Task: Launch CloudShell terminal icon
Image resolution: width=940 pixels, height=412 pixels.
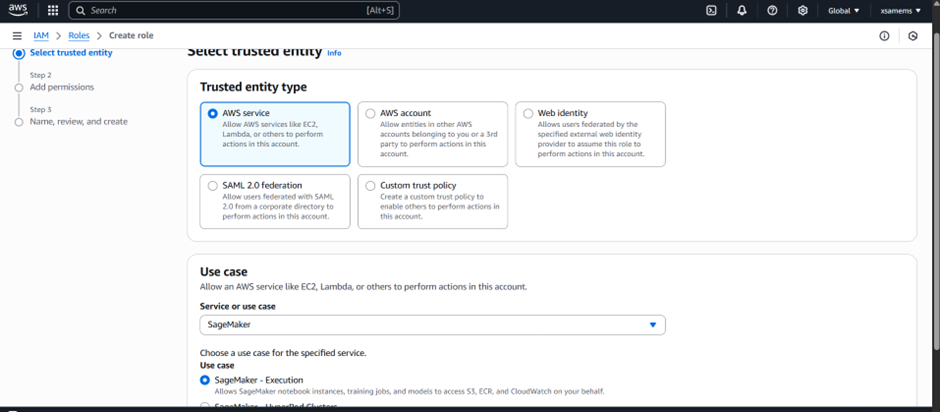Action: click(712, 10)
